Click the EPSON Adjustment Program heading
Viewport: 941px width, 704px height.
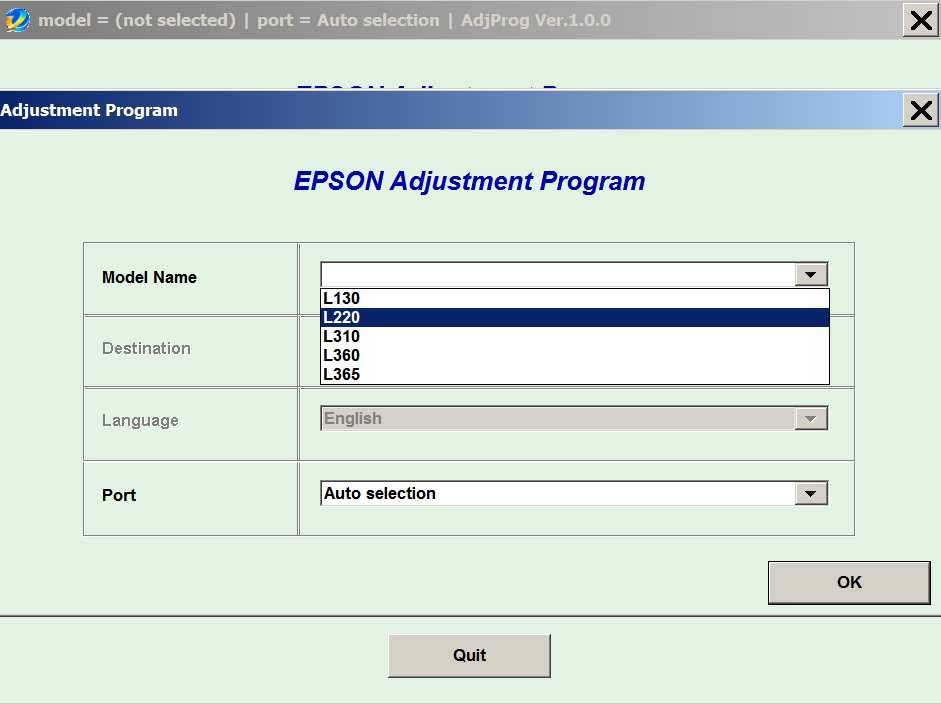(469, 181)
